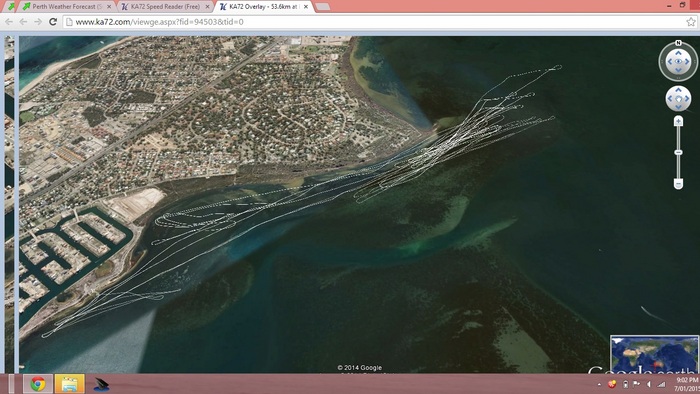Reload the page with the refresh button

click(53, 21)
